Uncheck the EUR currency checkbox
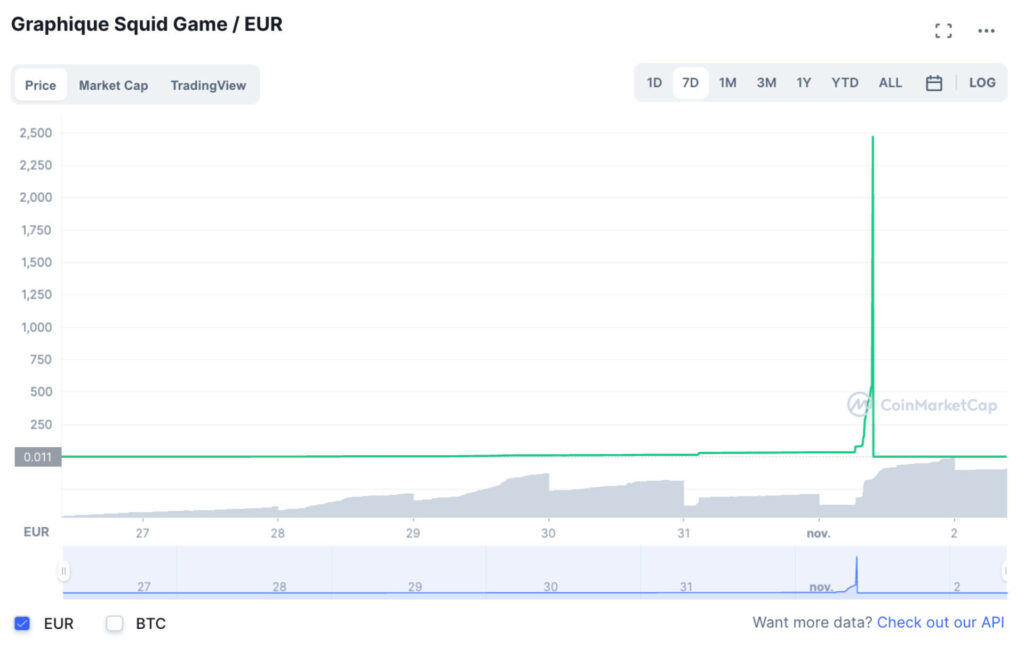1024x649 pixels. click(x=23, y=624)
